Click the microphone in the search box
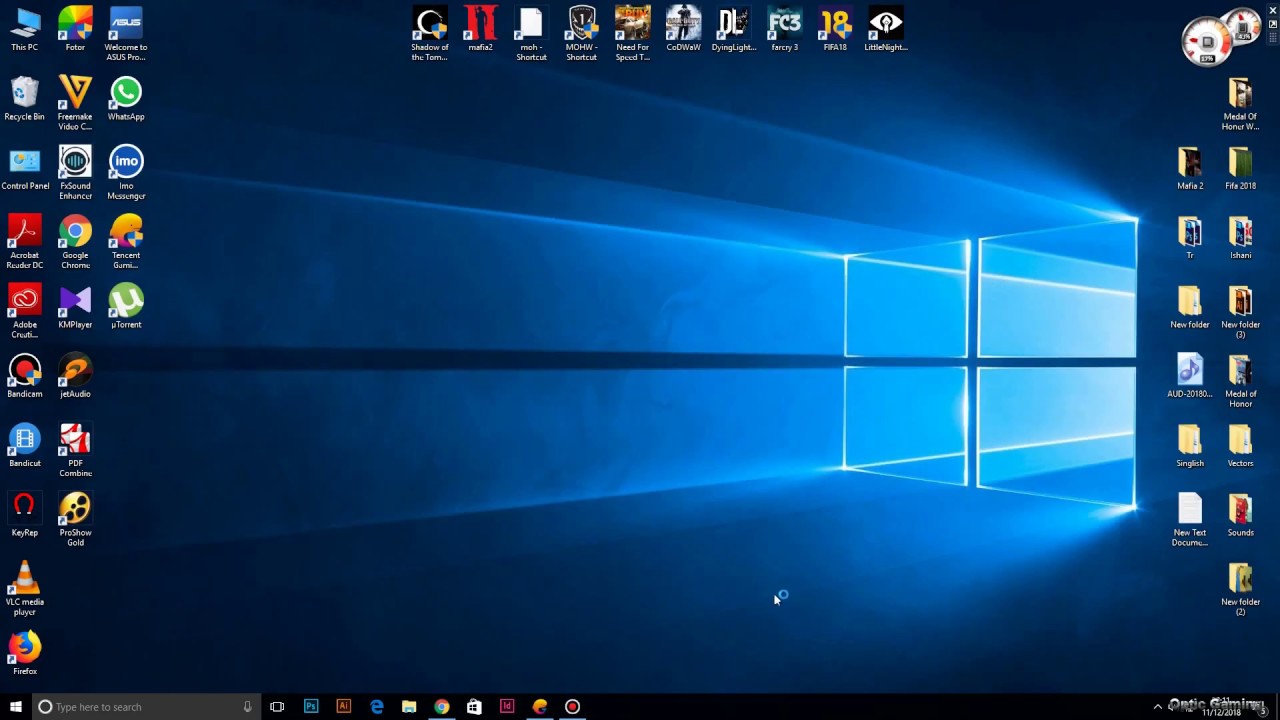The width and height of the screenshot is (1280, 720). [247, 706]
